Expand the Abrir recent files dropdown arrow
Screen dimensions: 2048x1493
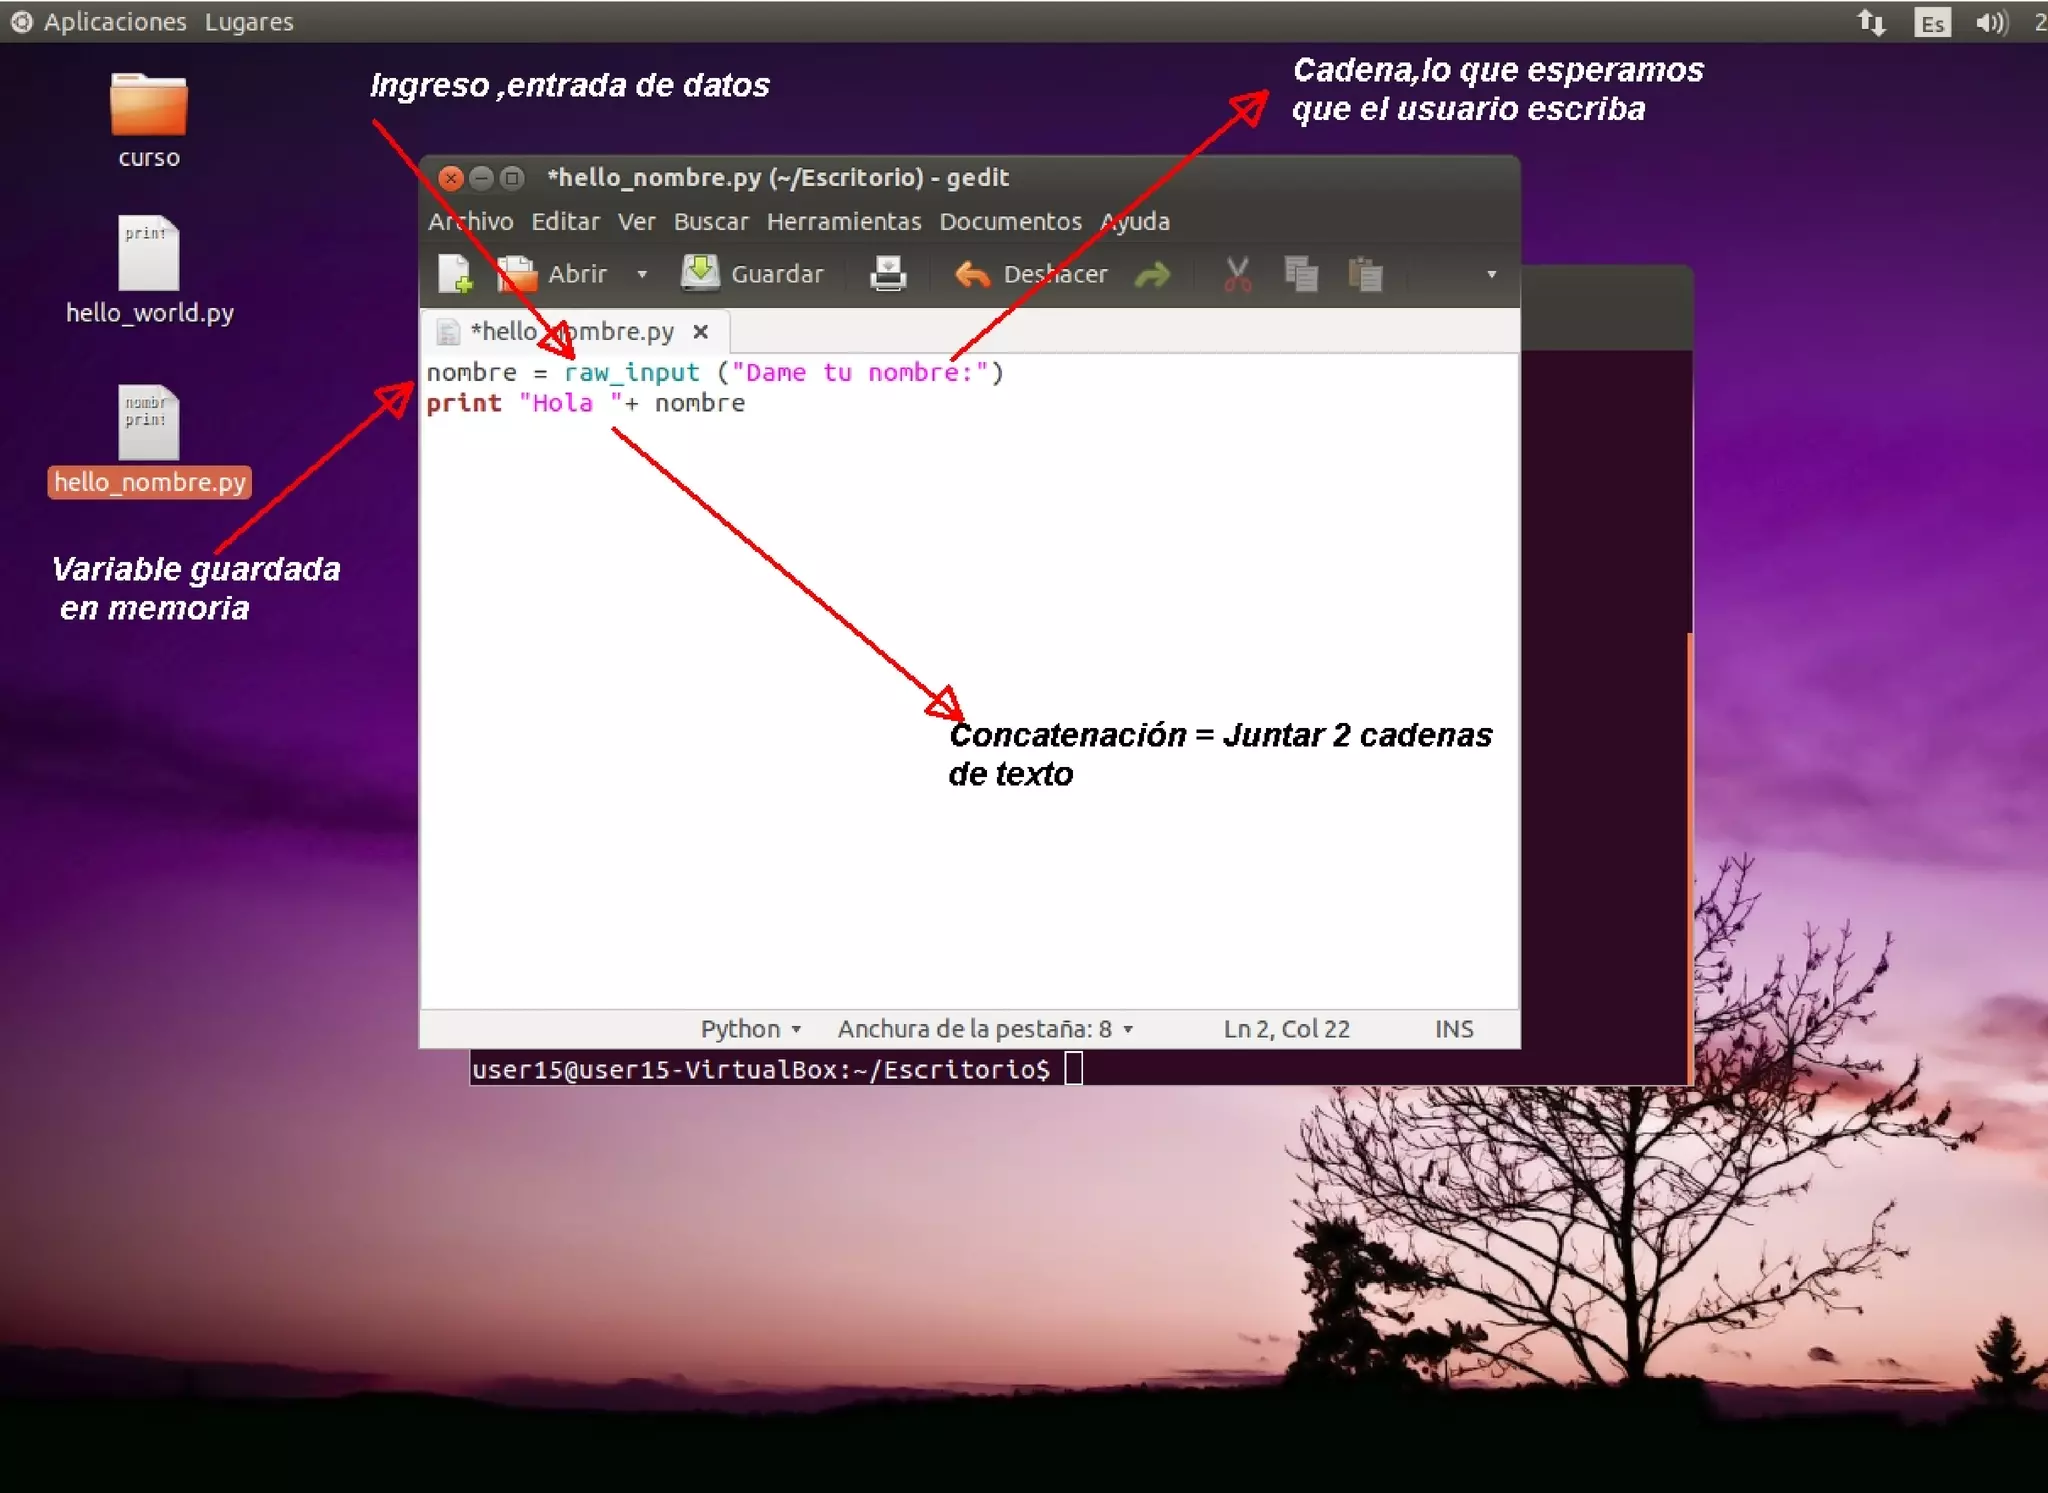click(x=642, y=274)
